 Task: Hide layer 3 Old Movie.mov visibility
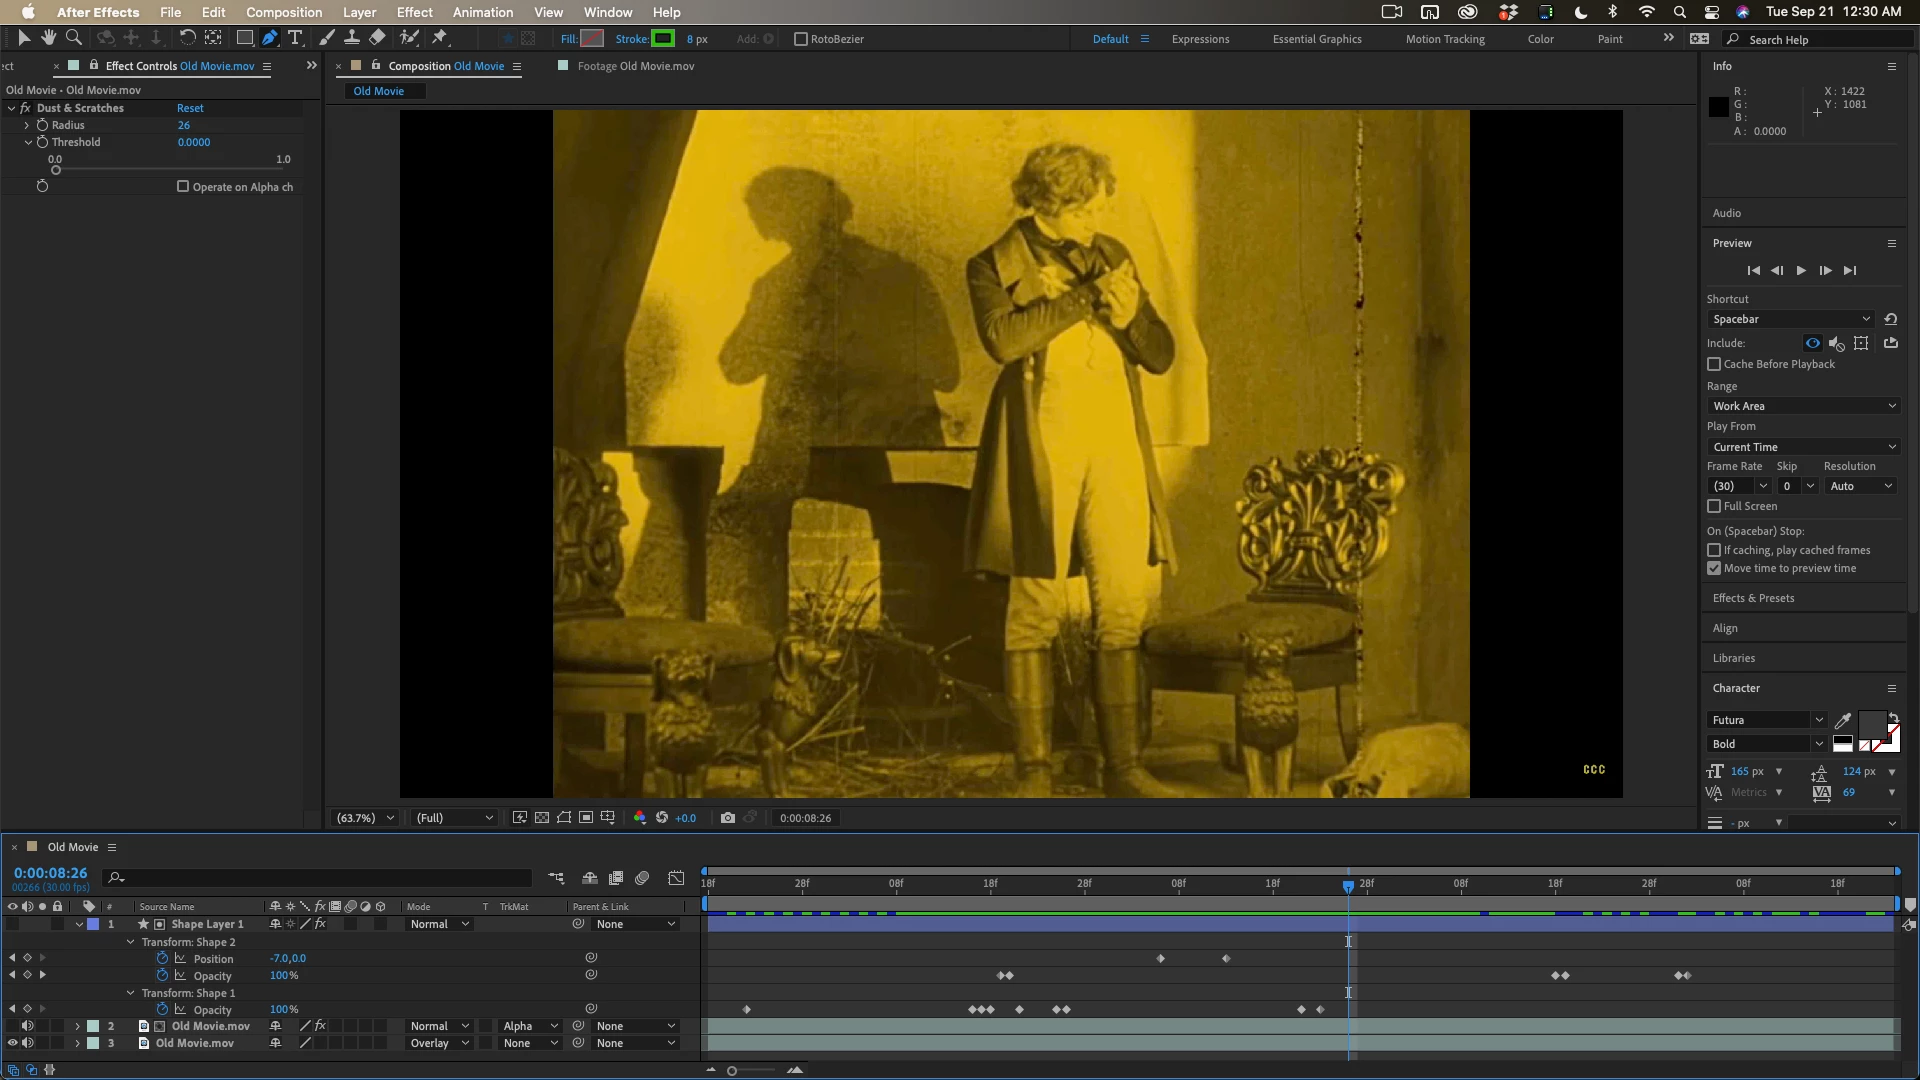coord(12,1043)
